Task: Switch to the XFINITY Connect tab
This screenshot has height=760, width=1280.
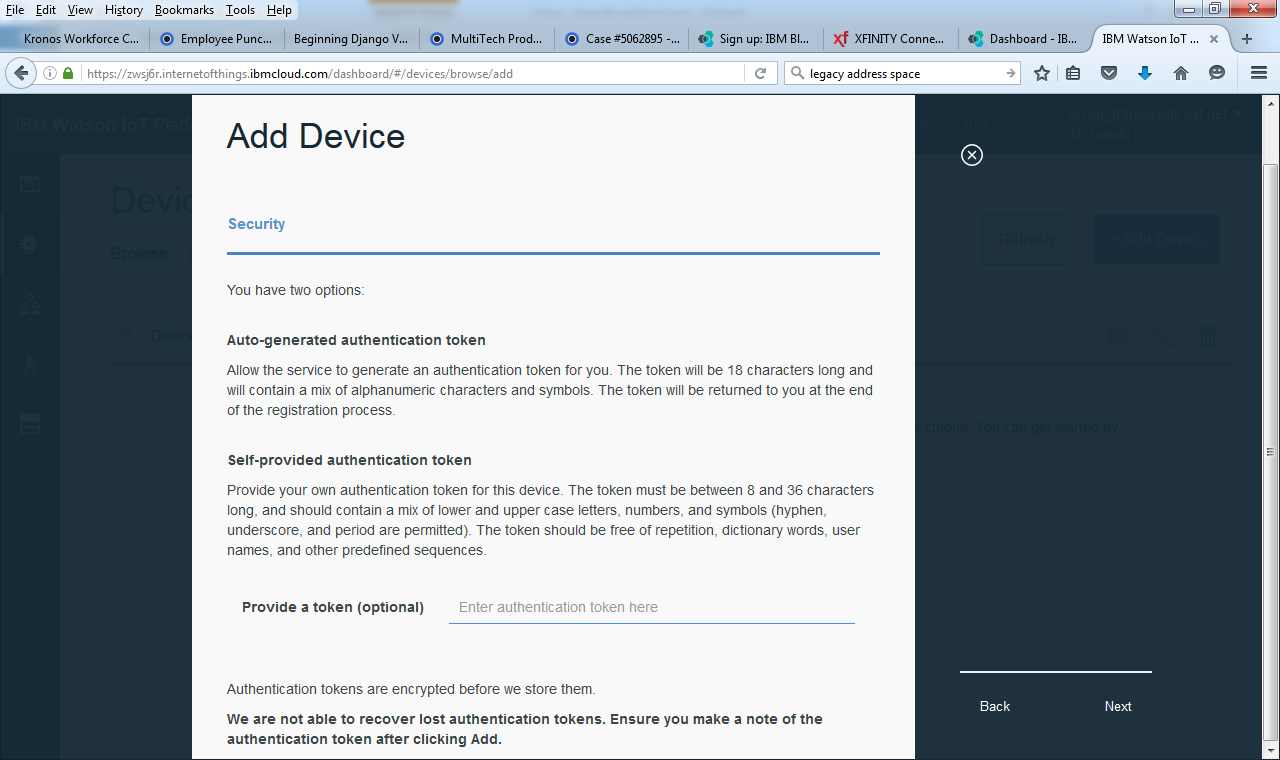Action: (x=890, y=39)
